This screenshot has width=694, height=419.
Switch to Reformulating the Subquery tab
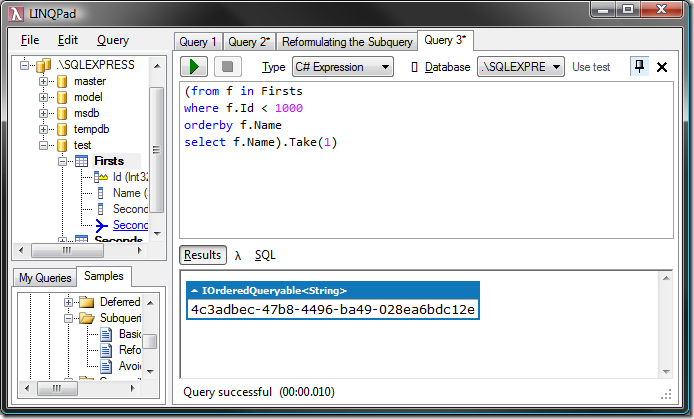click(347, 42)
